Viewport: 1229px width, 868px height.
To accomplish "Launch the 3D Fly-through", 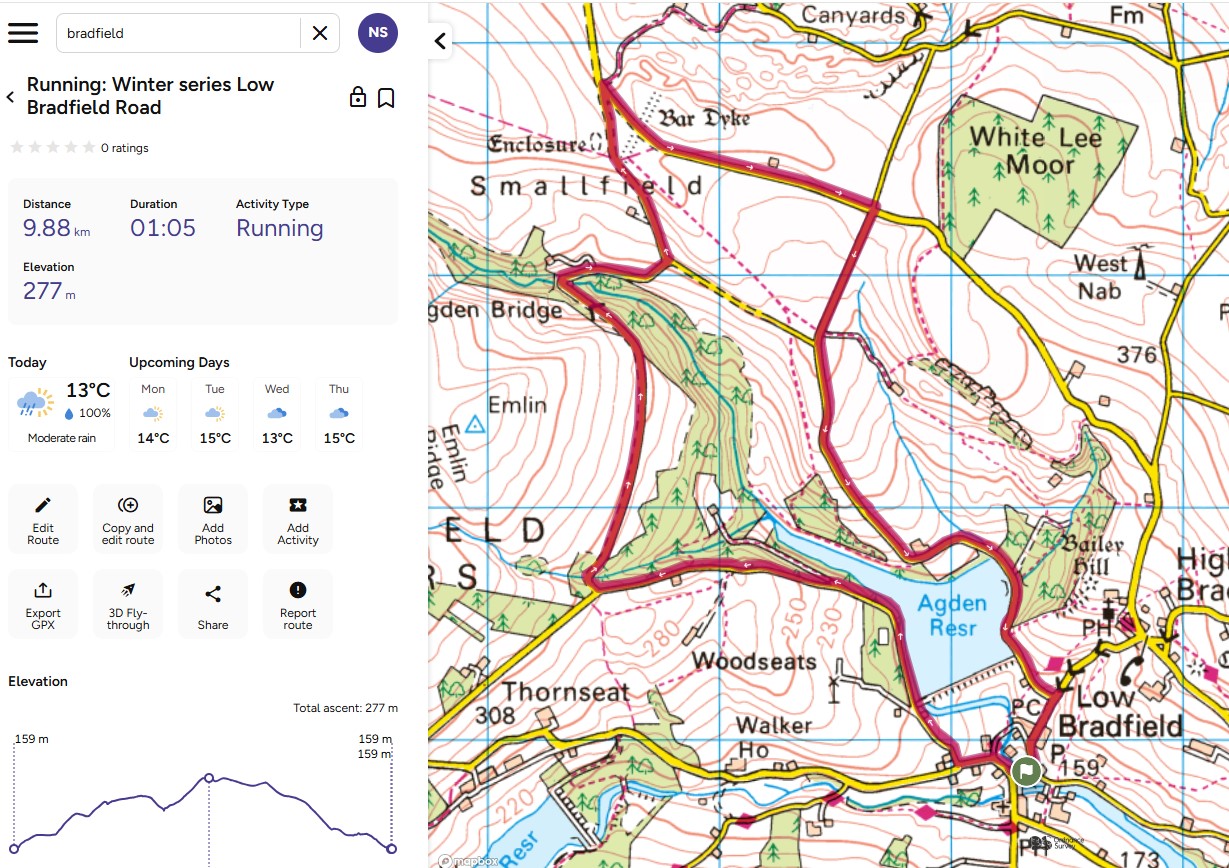I will tap(128, 604).
